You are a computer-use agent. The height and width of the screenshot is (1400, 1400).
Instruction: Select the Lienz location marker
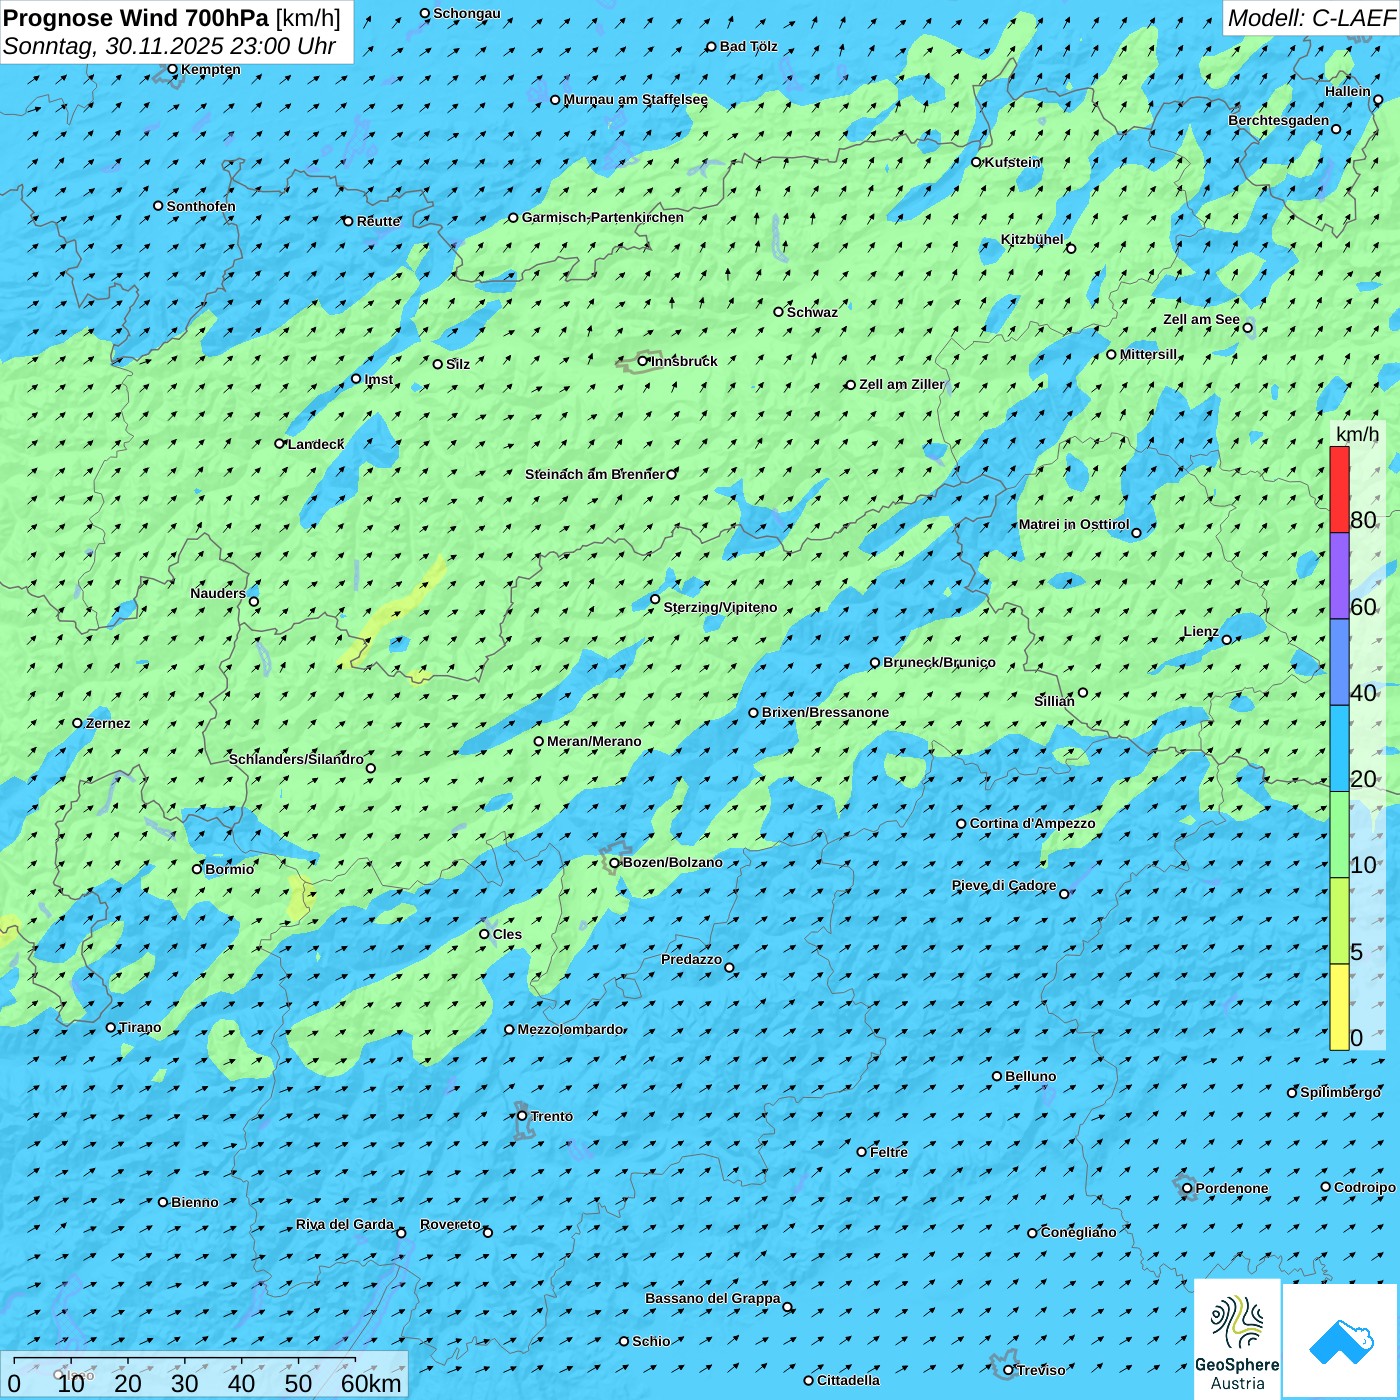tap(1227, 640)
